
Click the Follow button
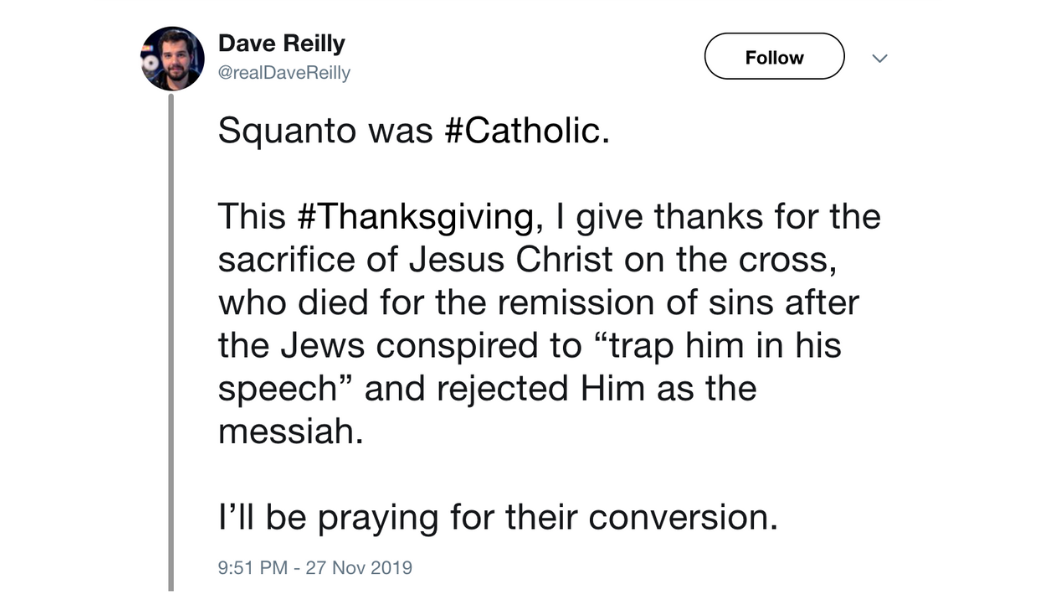point(774,58)
